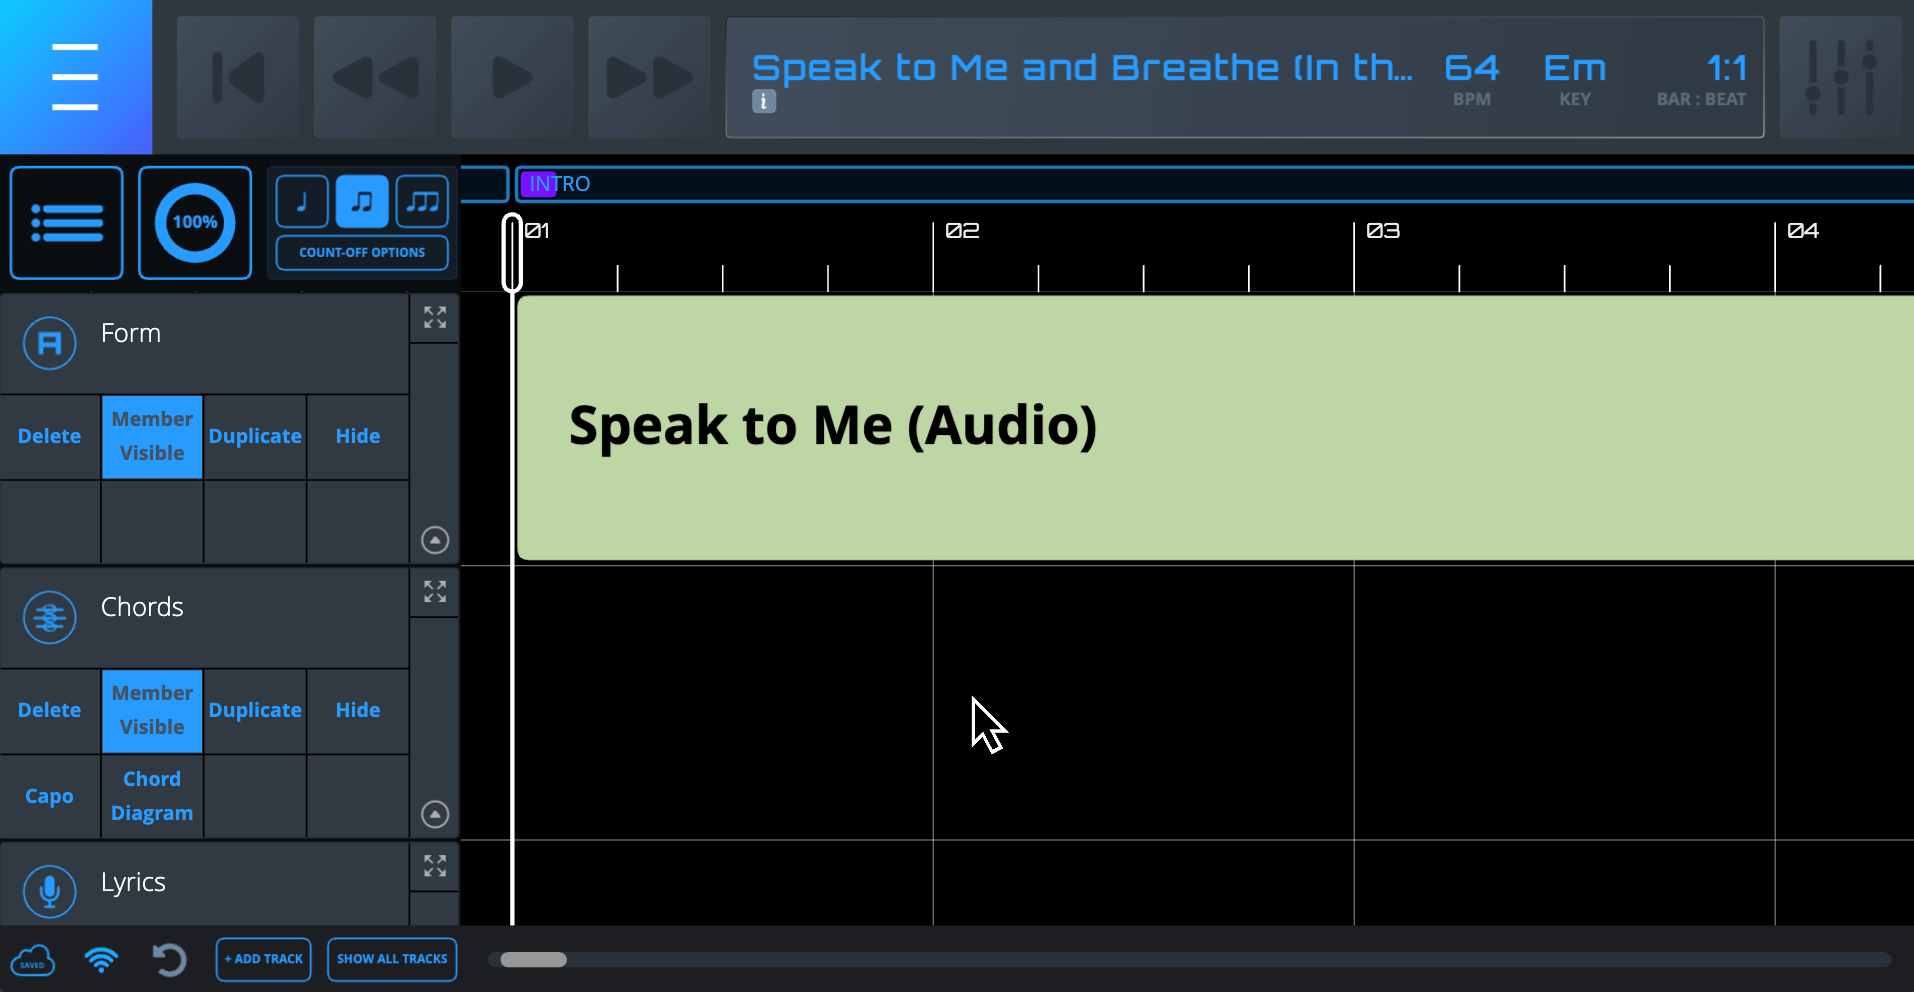Open the track list view icon

click(67, 222)
